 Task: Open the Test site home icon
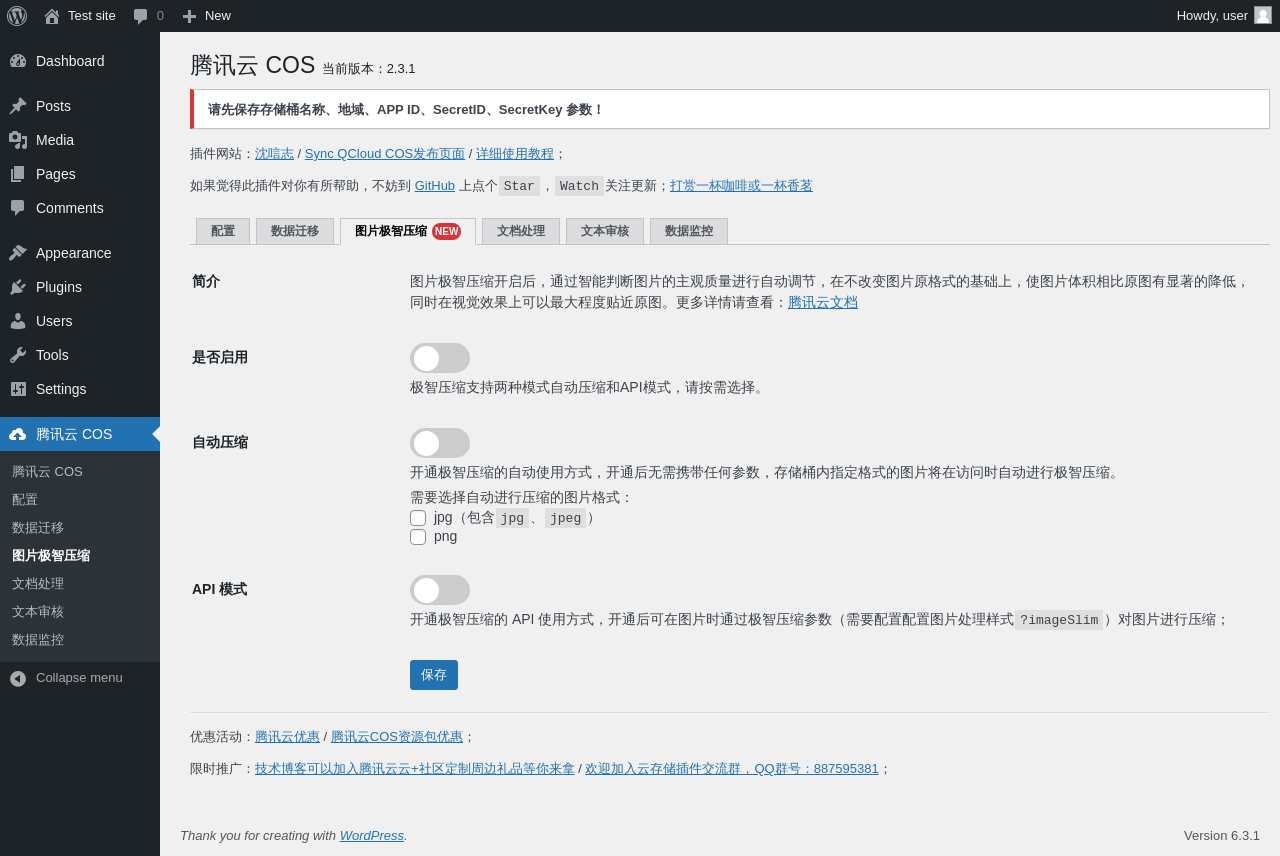pos(52,16)
